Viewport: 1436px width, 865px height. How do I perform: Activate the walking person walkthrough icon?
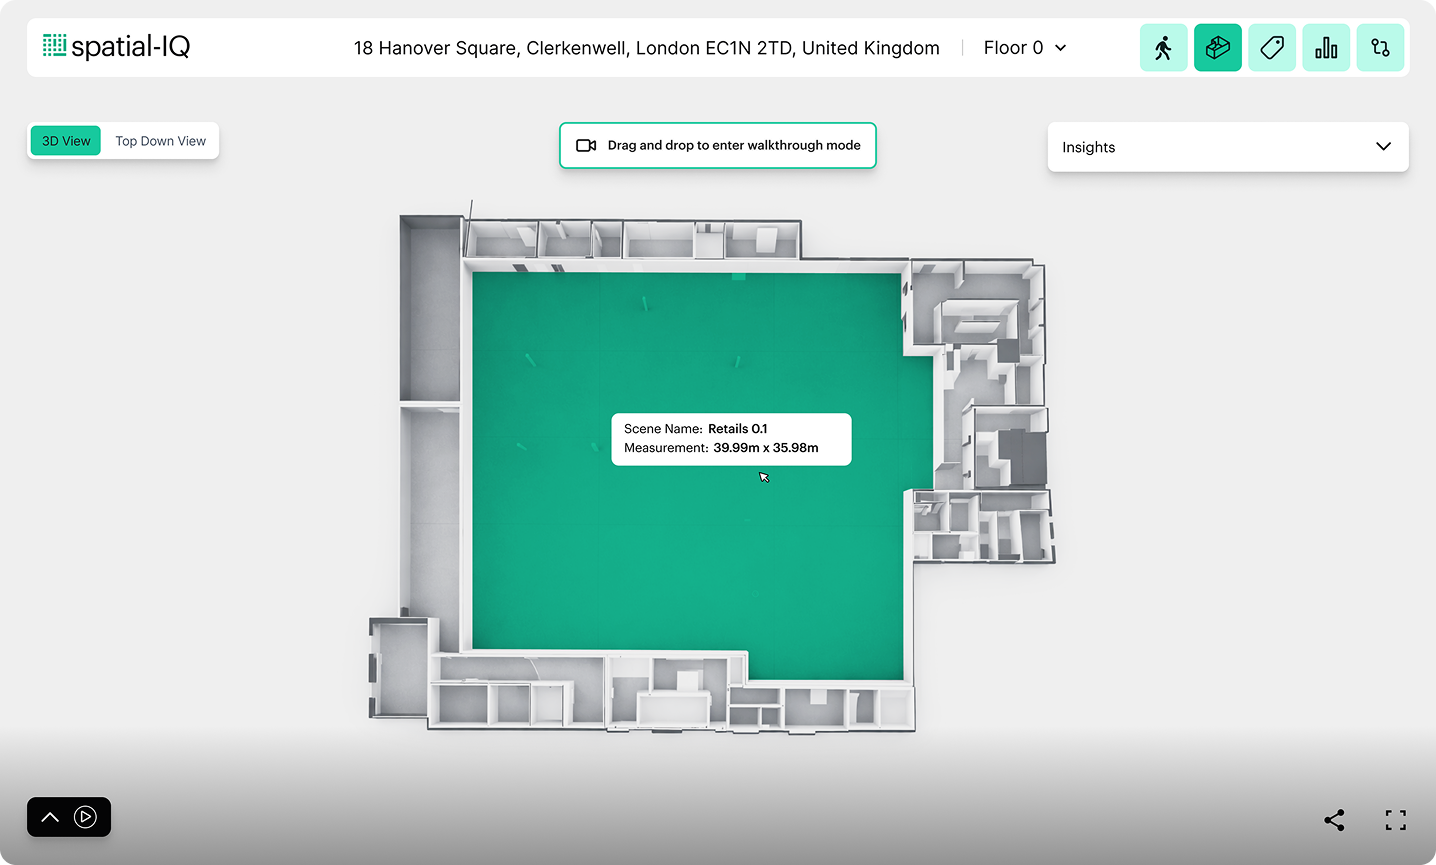pyautogui.click(x=1163, y=48)
